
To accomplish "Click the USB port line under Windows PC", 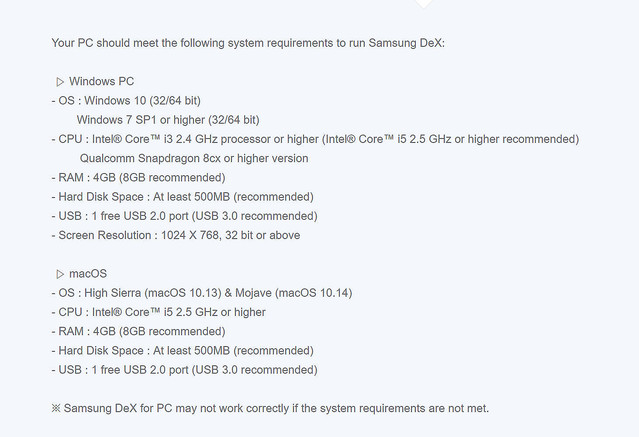I will click(184, 216).
